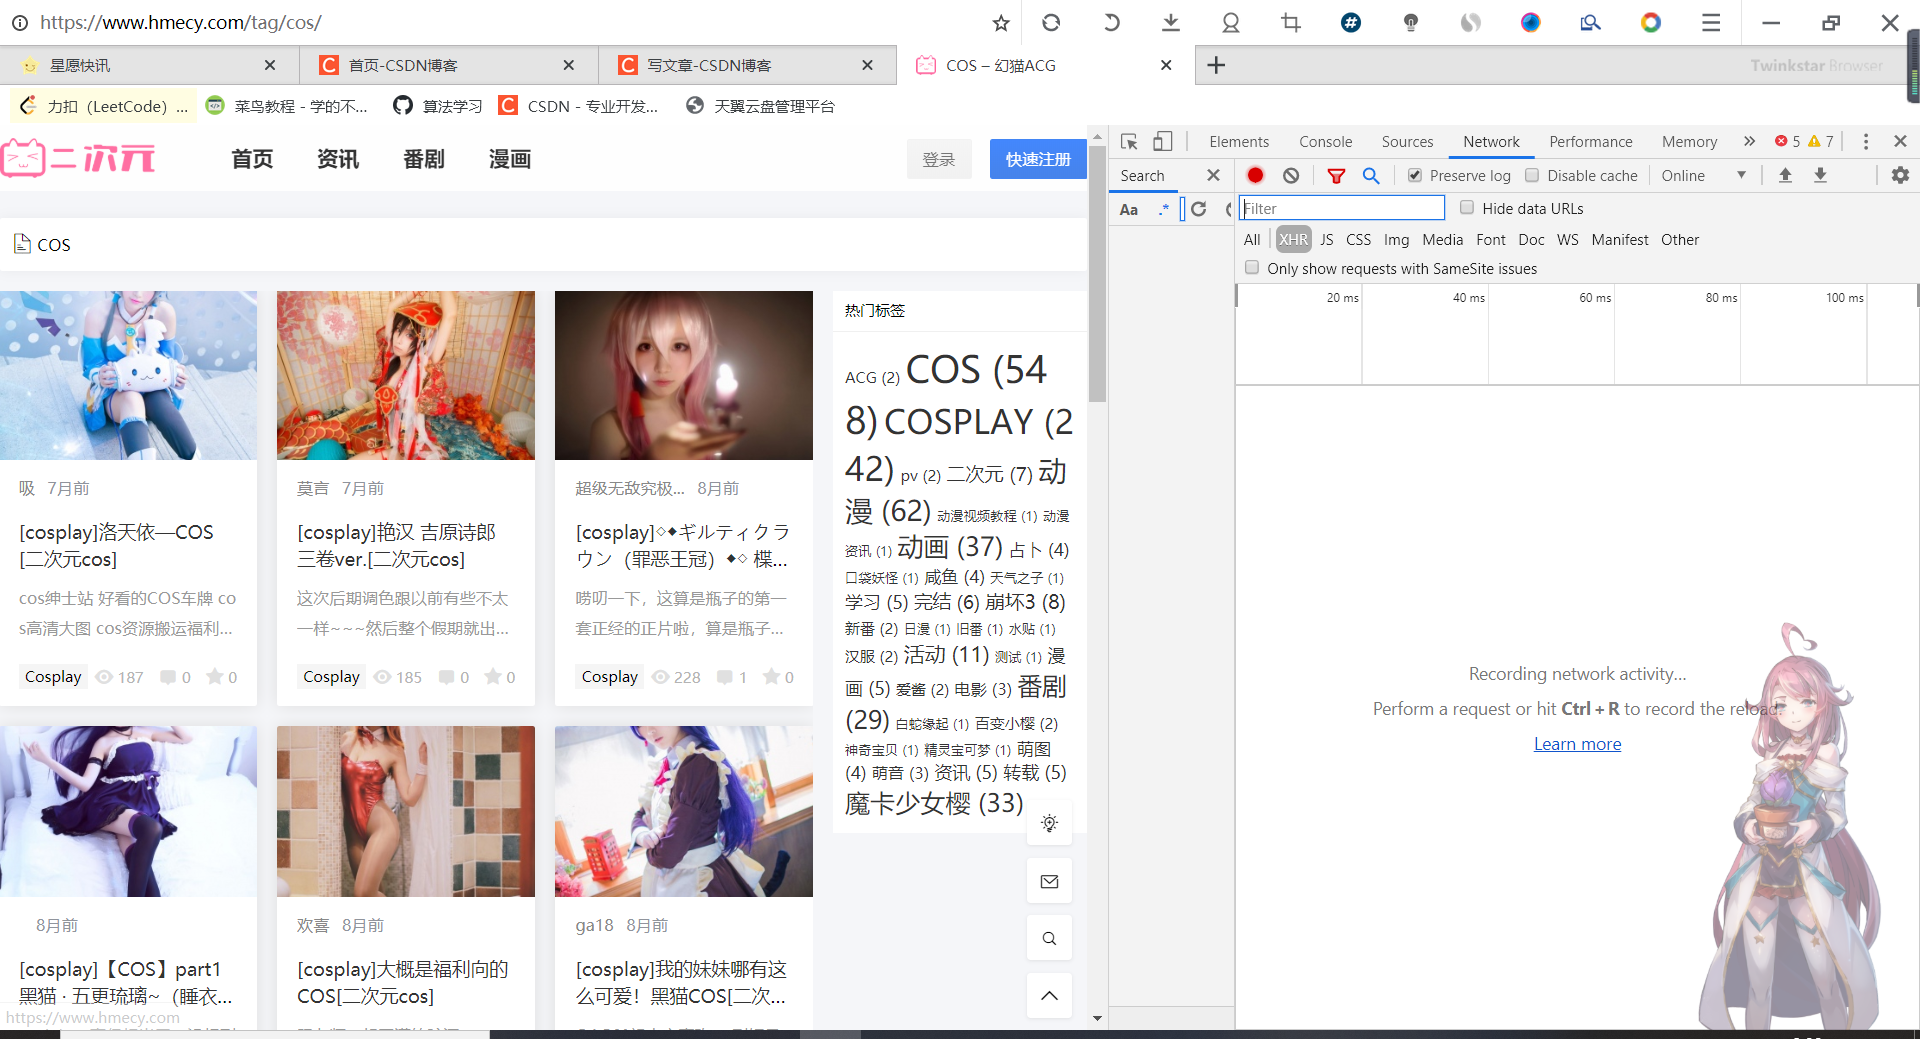Viewport: 1920px width, 1039px height.
Task: Select the XHR request type filter
Action: [1293, 239]
